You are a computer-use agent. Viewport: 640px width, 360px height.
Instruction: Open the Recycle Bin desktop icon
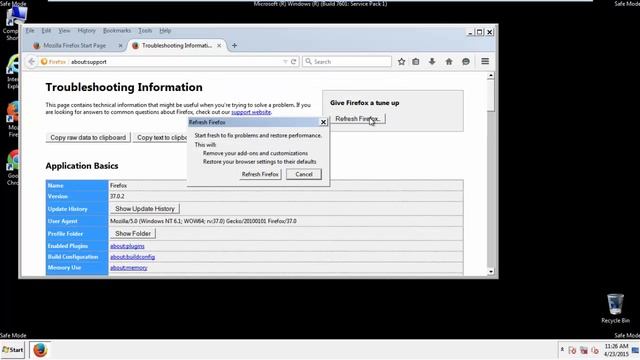[x=615, y=308]
